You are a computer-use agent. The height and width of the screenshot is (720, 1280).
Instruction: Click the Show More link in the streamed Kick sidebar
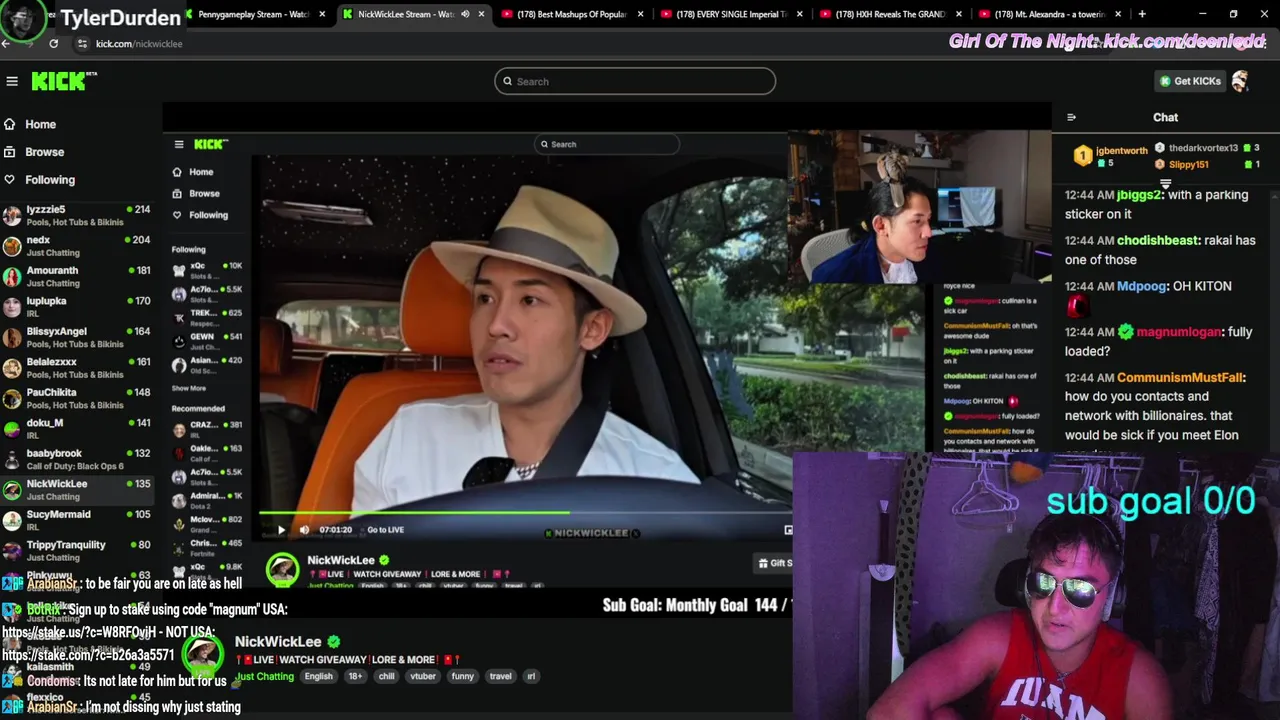189,388
